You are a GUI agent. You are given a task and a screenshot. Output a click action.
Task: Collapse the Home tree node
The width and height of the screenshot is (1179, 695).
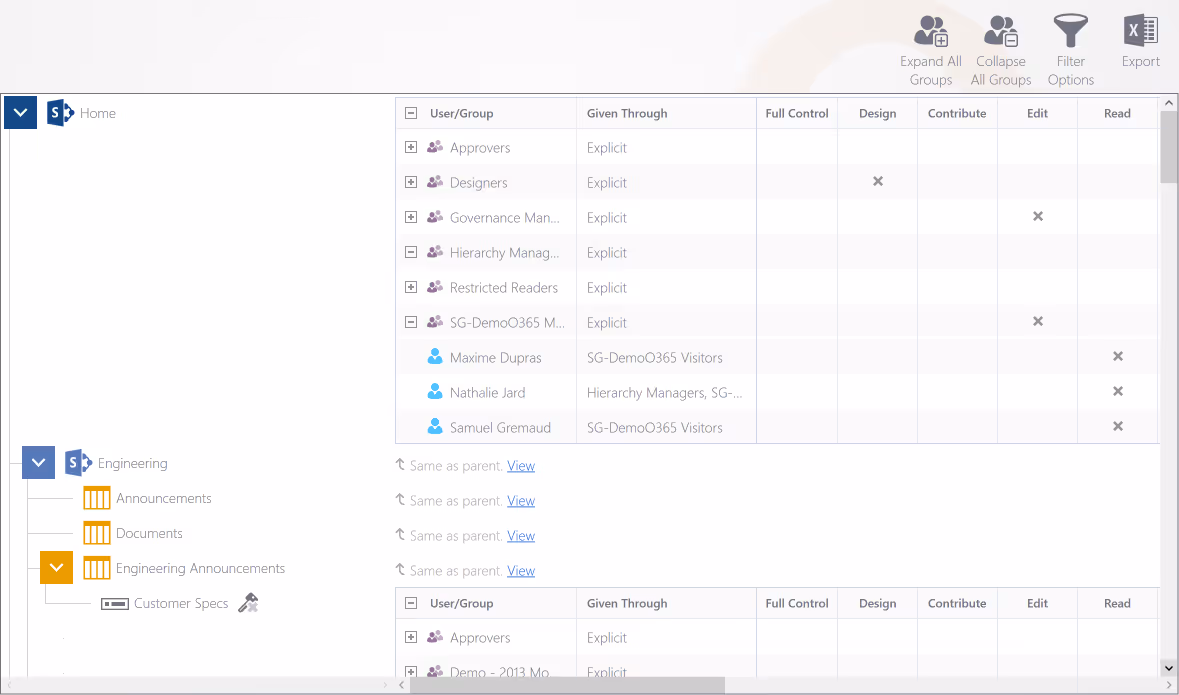click(x=20, y=113)
